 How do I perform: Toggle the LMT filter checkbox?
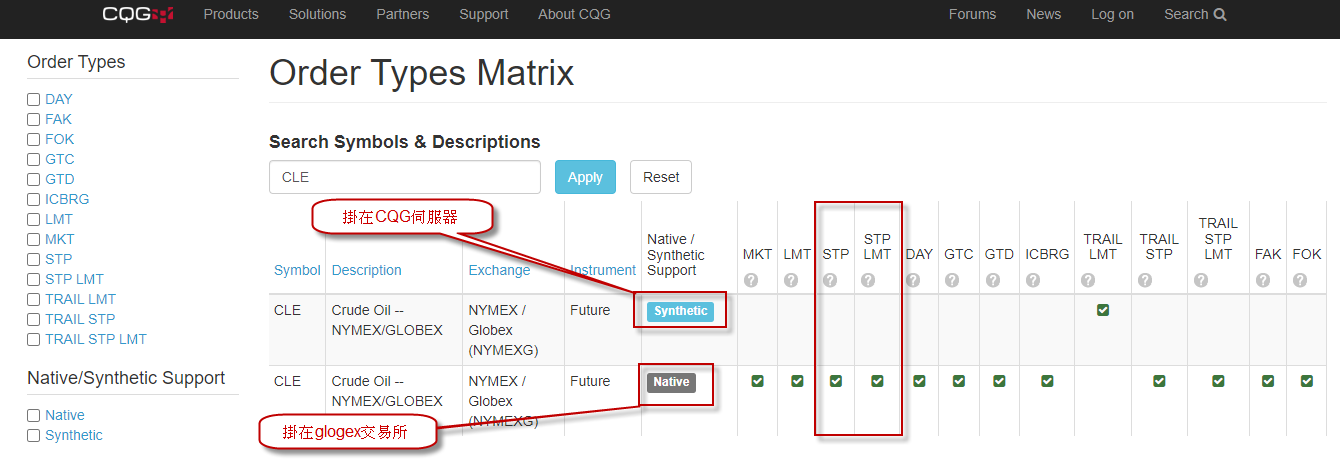(33, 220)
